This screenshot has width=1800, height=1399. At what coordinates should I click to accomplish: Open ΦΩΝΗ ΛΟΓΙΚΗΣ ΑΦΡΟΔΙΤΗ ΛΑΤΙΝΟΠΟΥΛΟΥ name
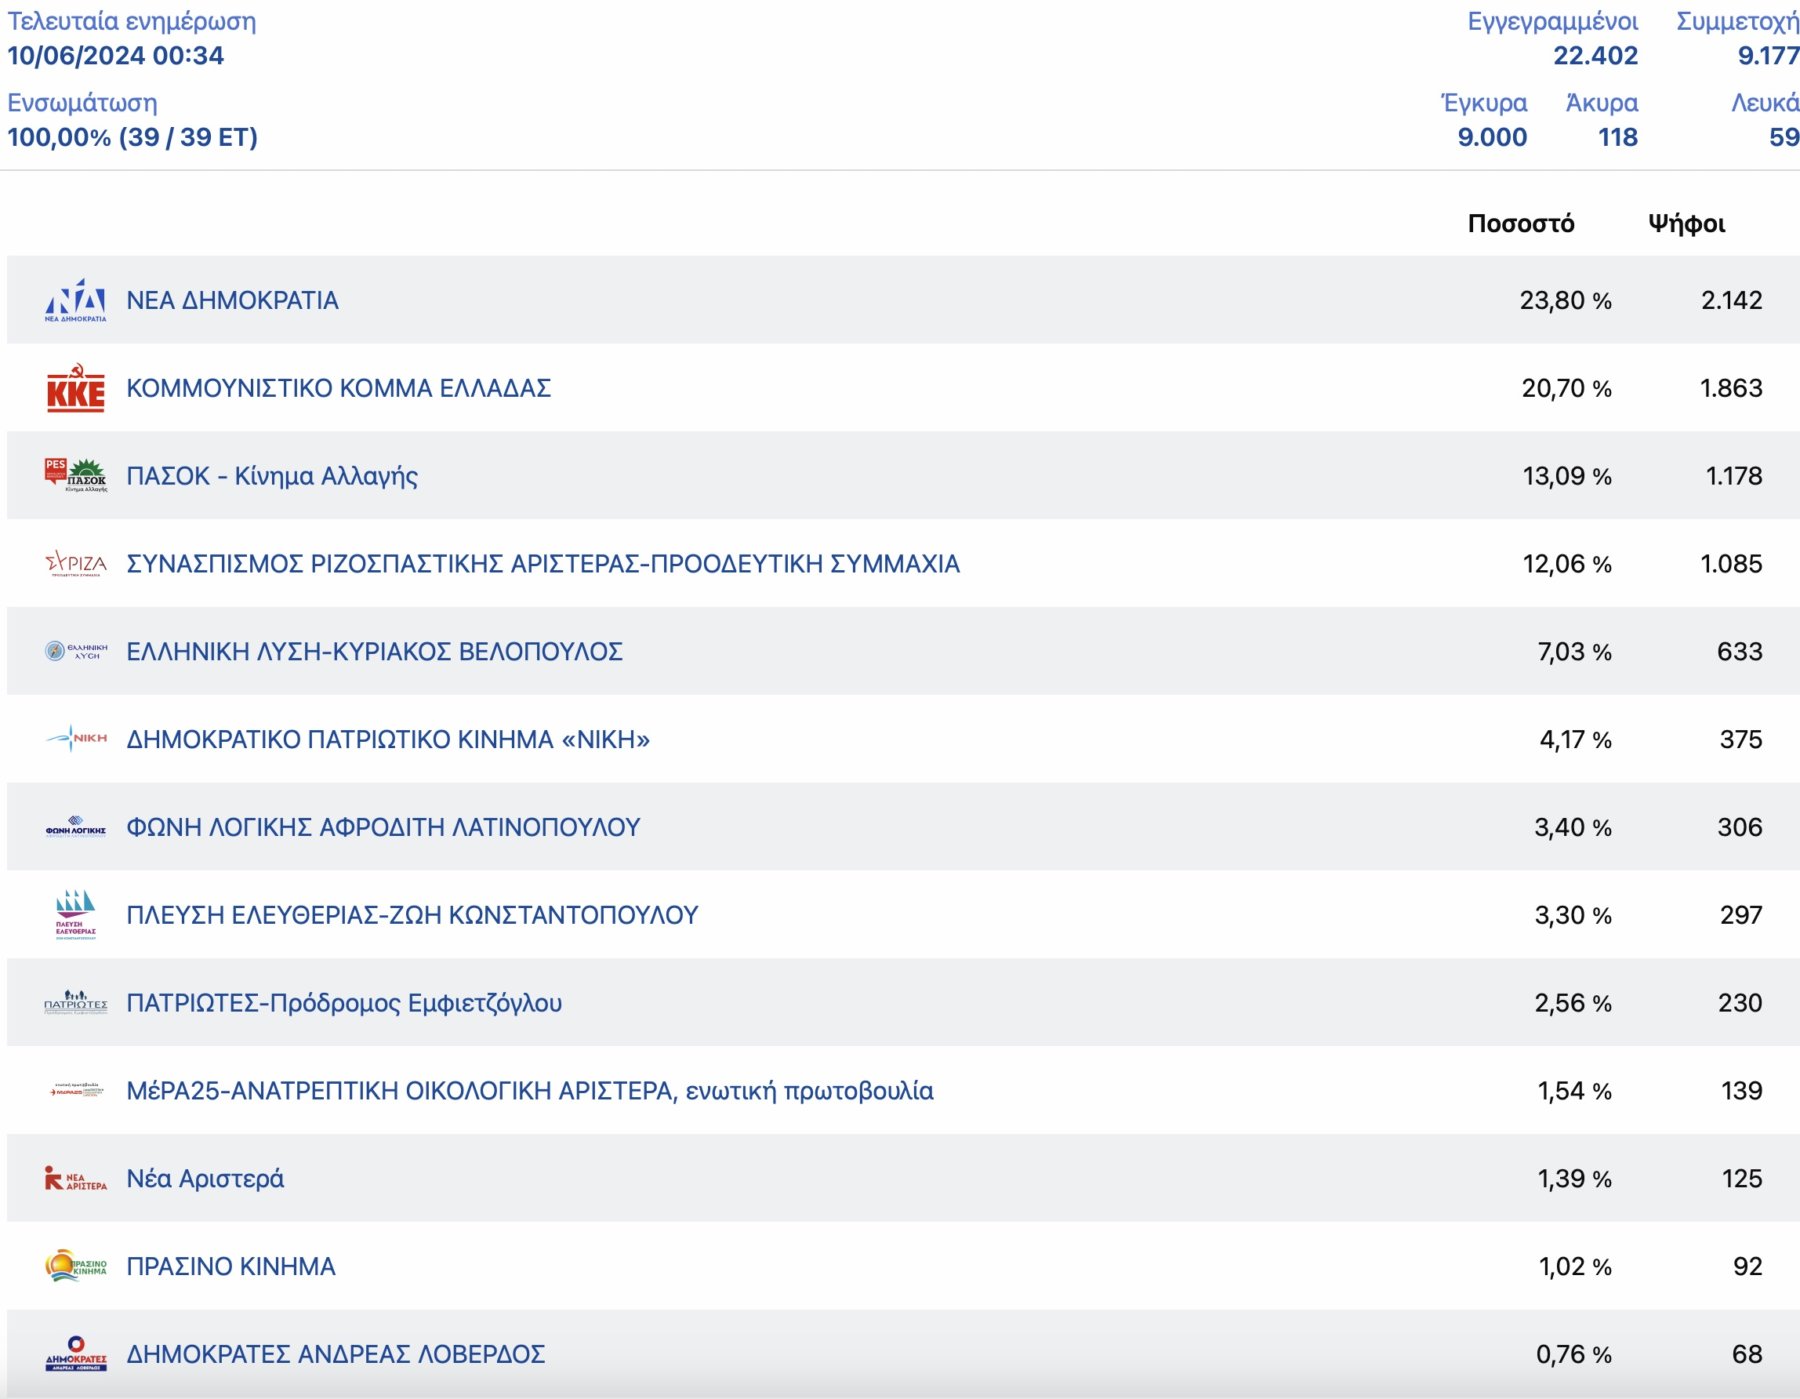[383, 827]
